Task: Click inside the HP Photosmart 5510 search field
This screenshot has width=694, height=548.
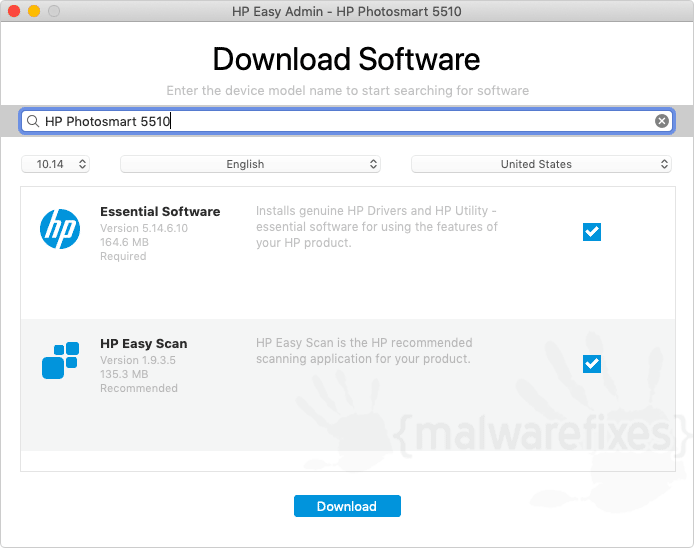Action: point(347,121)
